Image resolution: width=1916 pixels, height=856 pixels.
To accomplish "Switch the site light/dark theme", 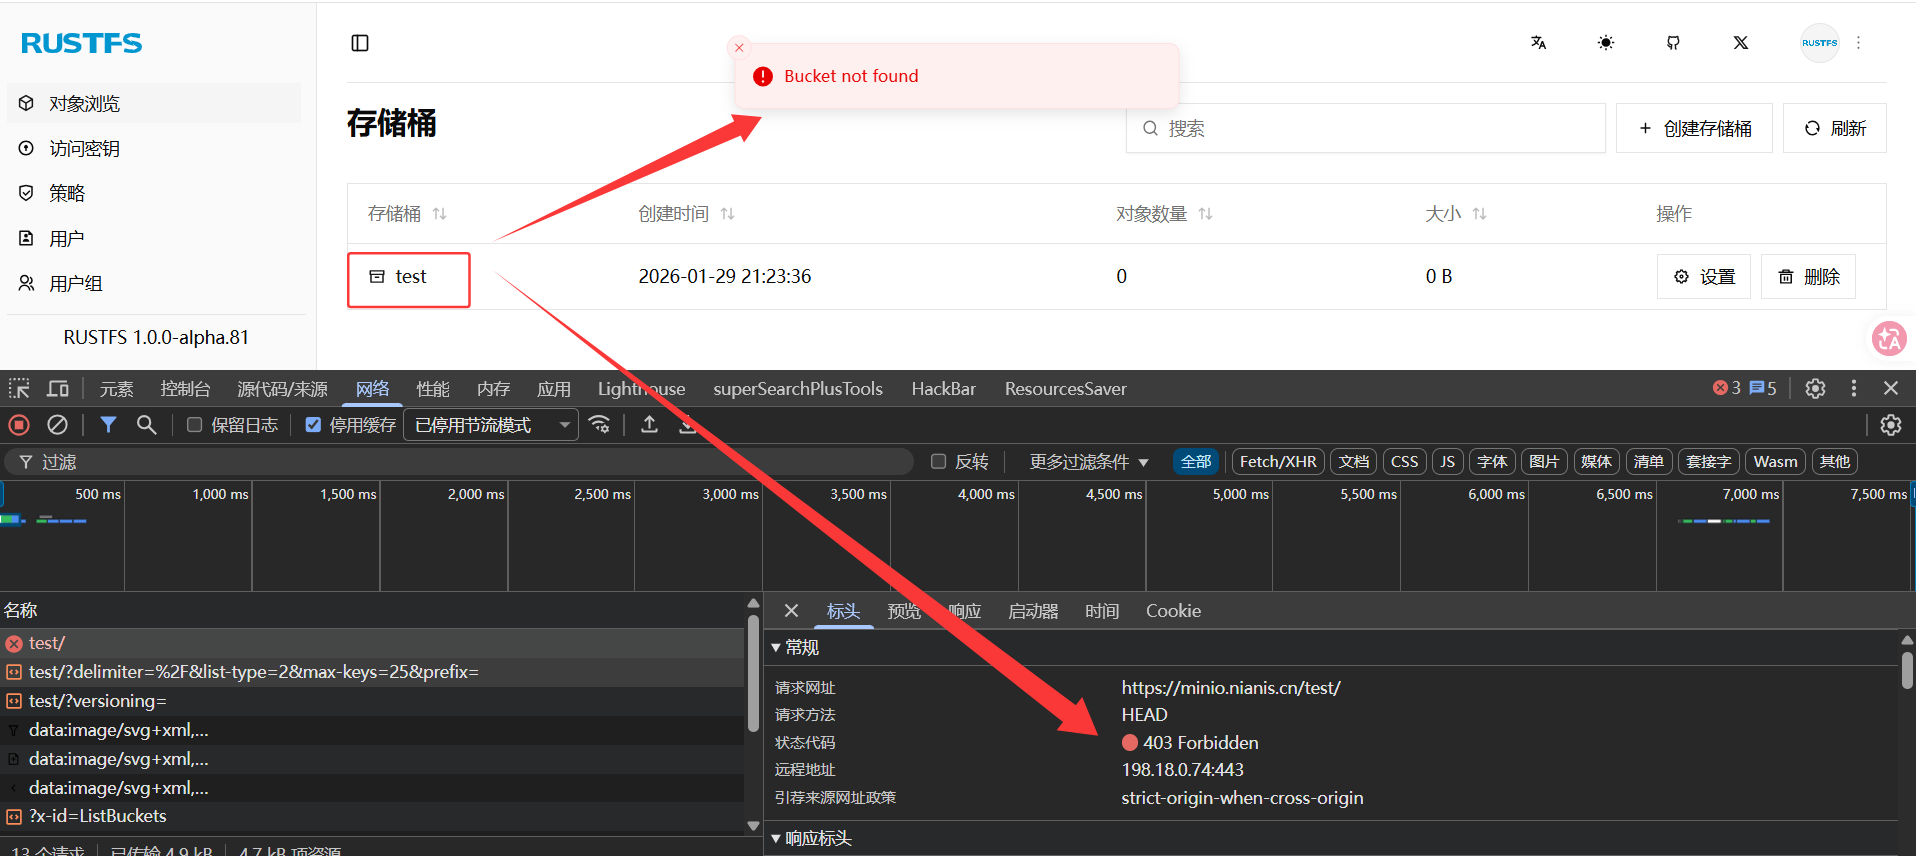I will [1606, 43].
